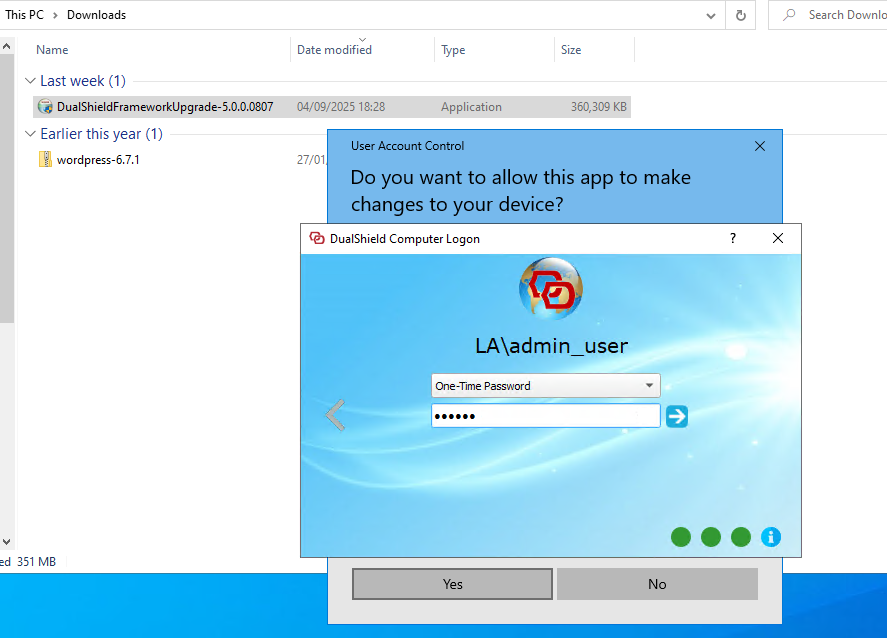Click the help question mark in DualShield title bar

pos(733,238)
